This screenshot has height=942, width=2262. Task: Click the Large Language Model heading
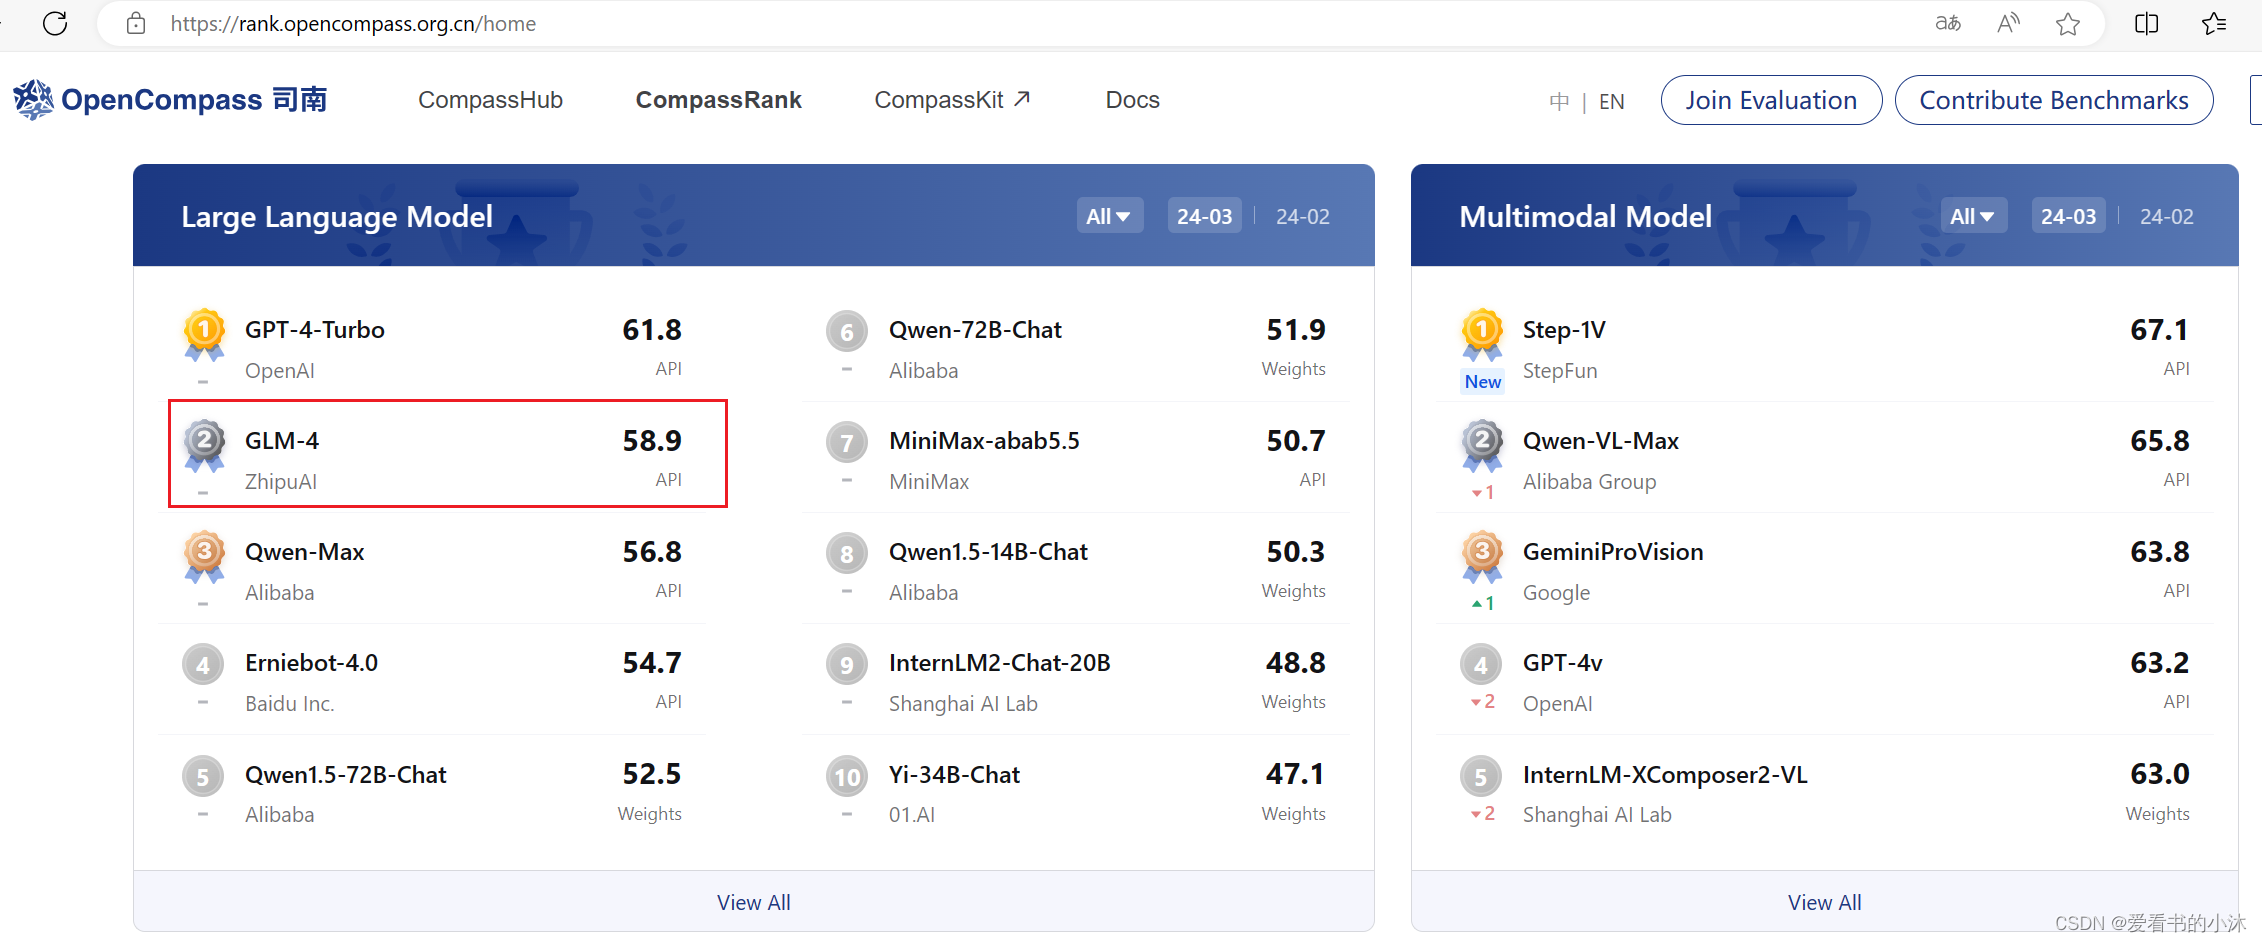337,217
